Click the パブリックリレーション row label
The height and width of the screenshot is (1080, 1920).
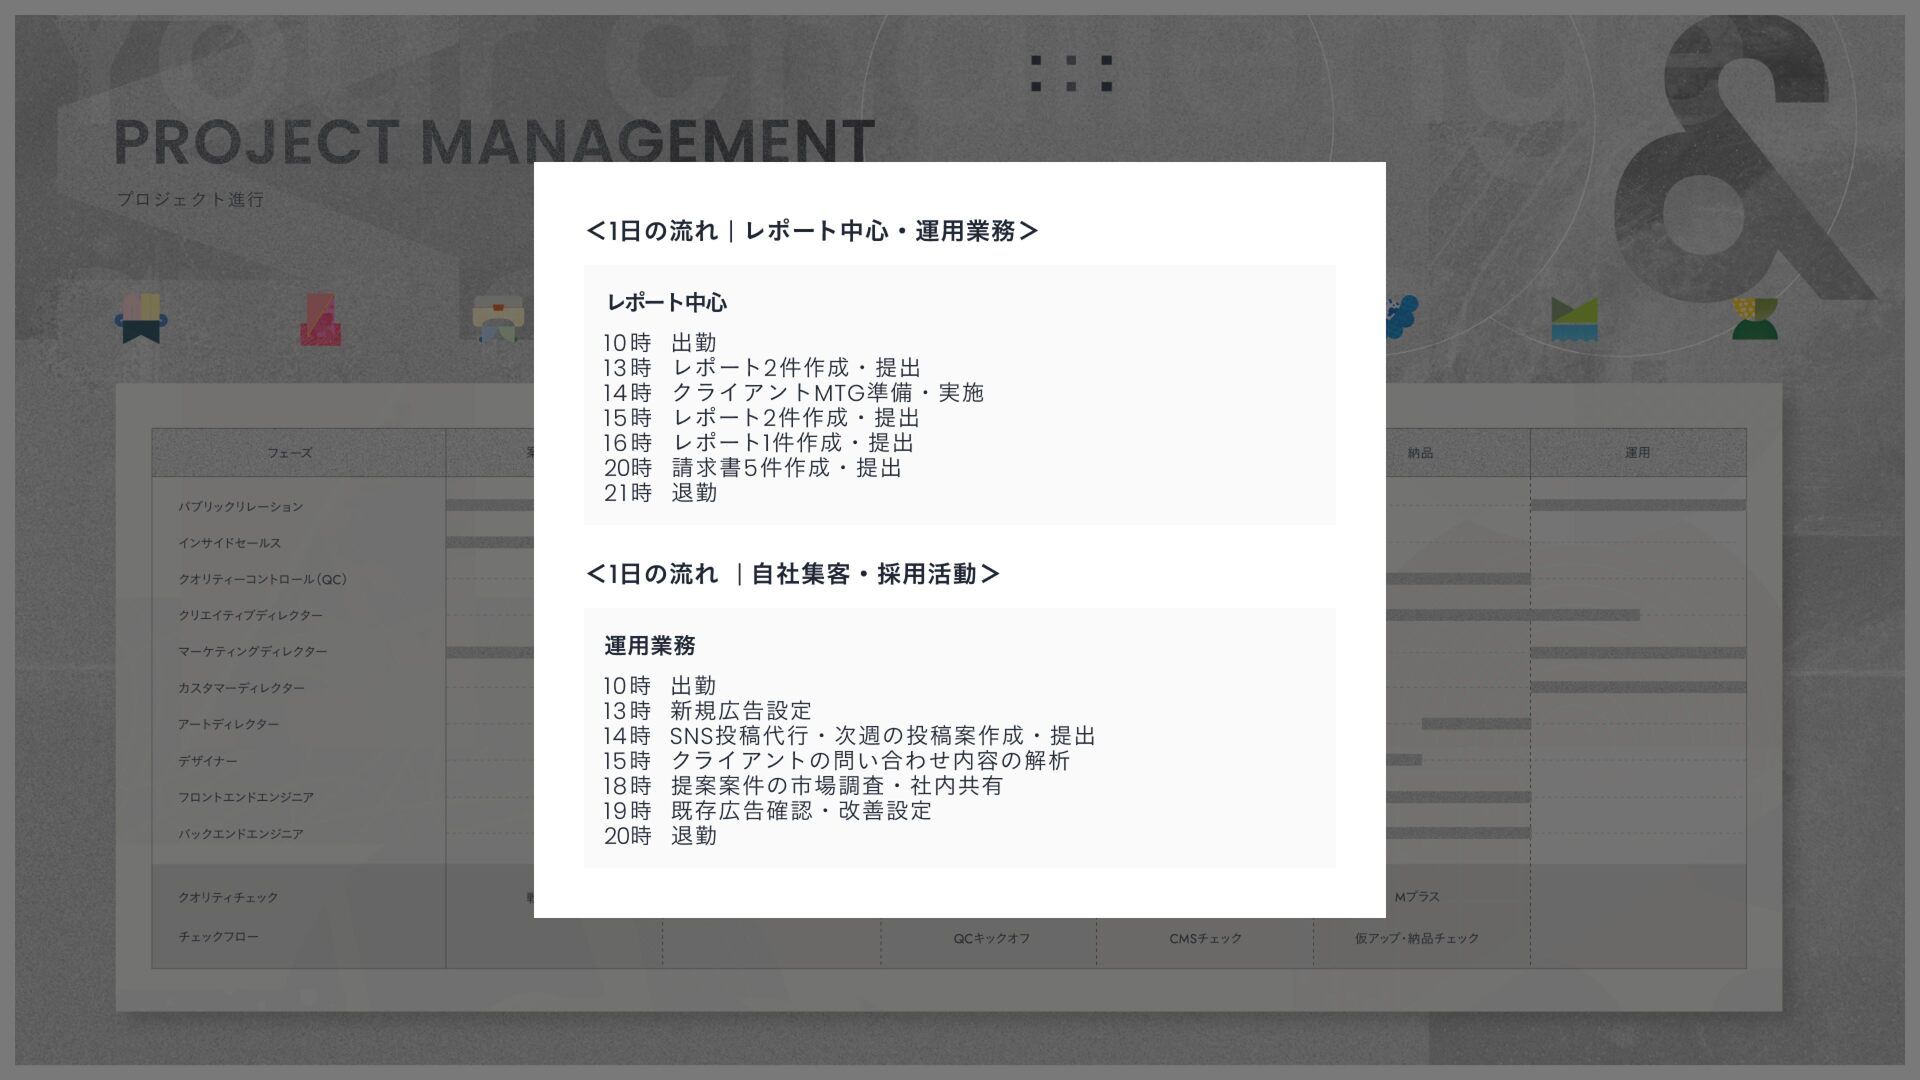(x=240, y=507)
